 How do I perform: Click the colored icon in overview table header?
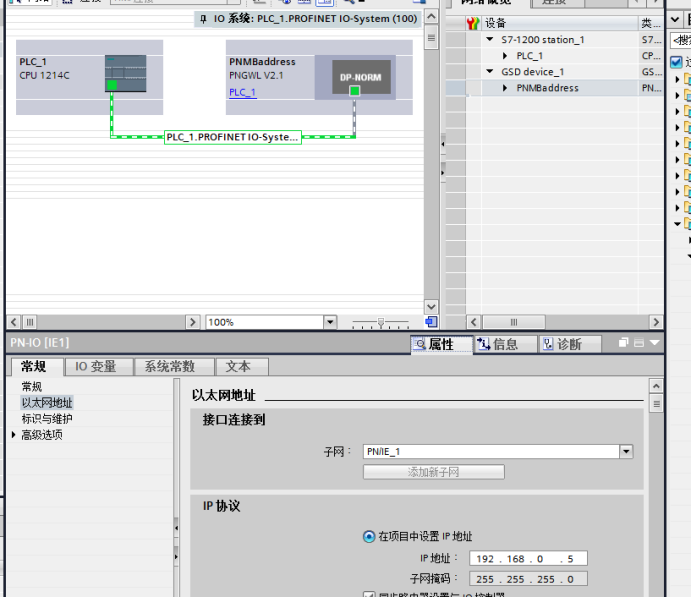(473, 23)
